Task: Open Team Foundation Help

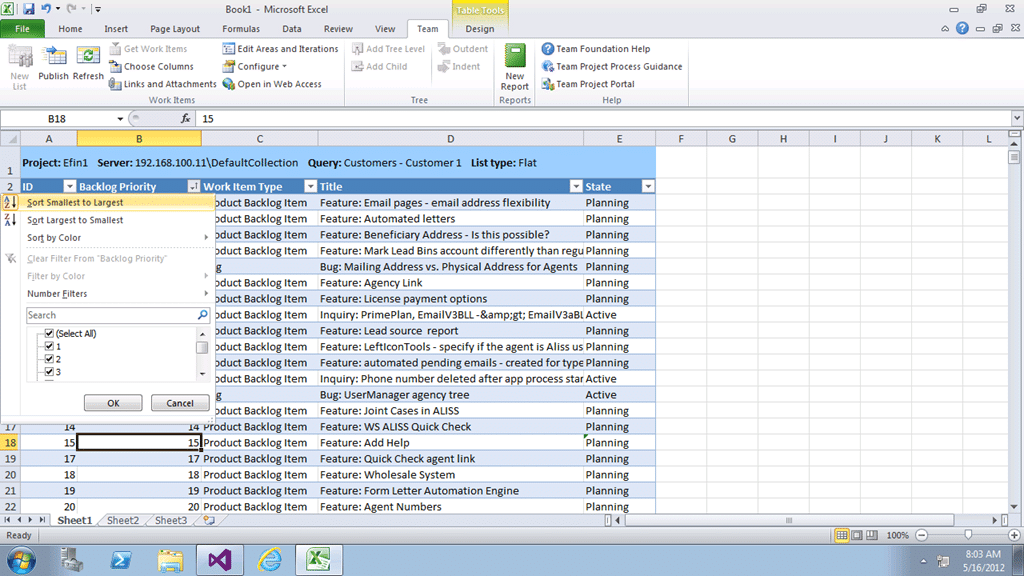Action: coord(596,49)
